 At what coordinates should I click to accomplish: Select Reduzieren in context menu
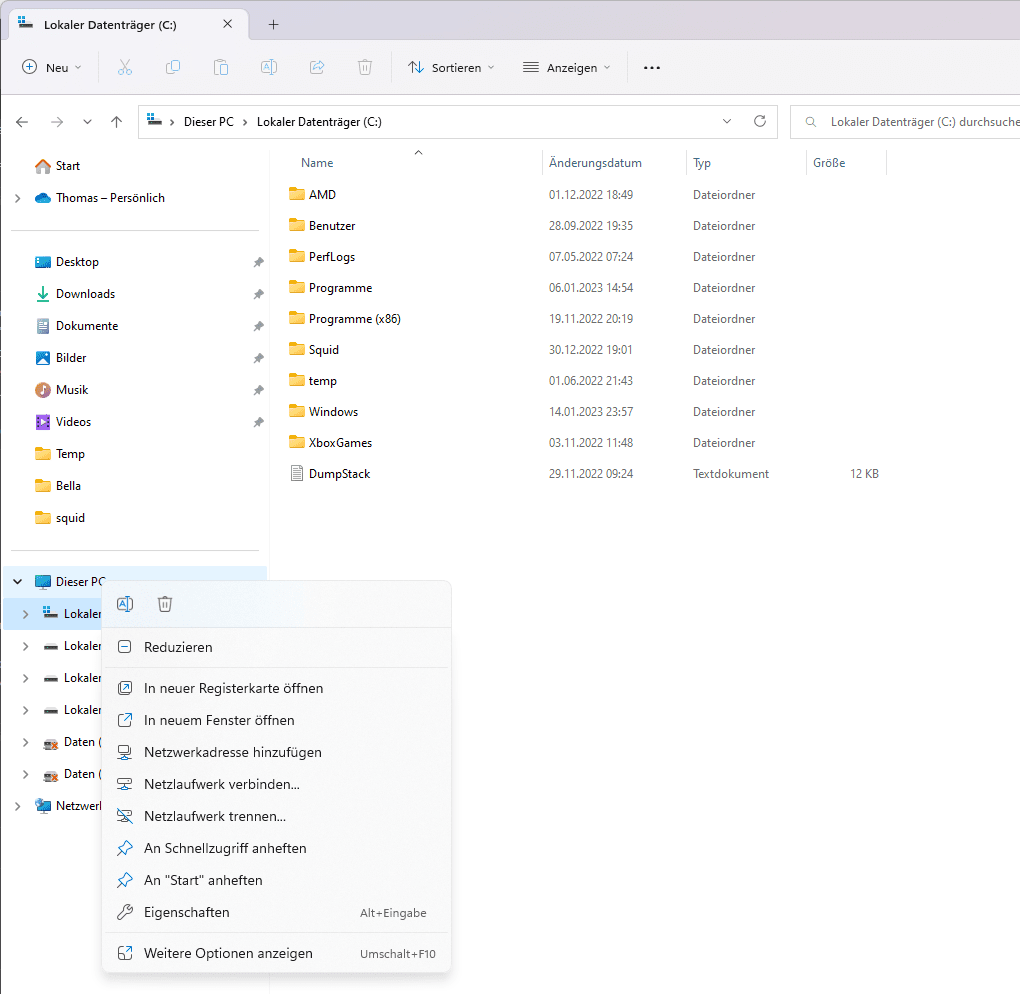(x=276, y=647)
